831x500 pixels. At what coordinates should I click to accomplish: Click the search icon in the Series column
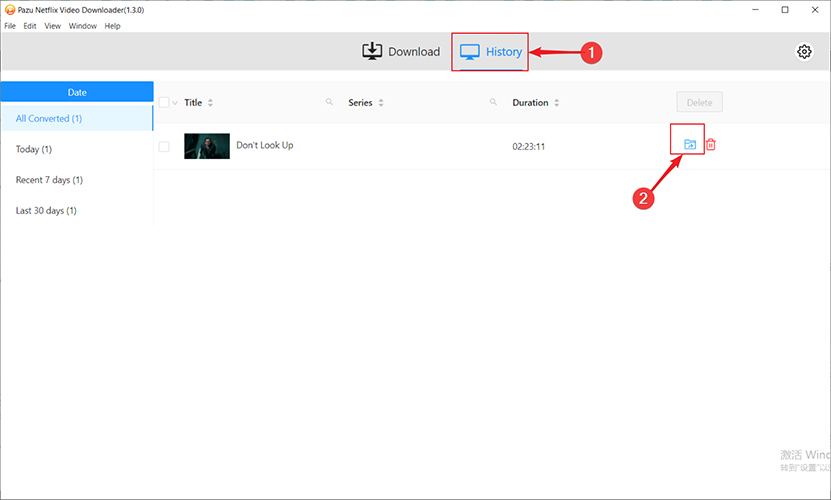click(x=493, y=103)
